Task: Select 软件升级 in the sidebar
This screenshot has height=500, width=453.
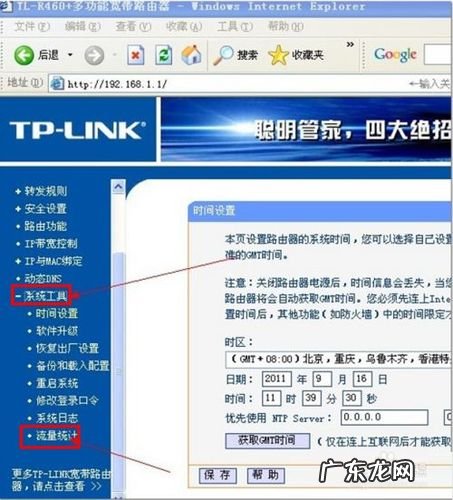Action: tap(53, 331)
